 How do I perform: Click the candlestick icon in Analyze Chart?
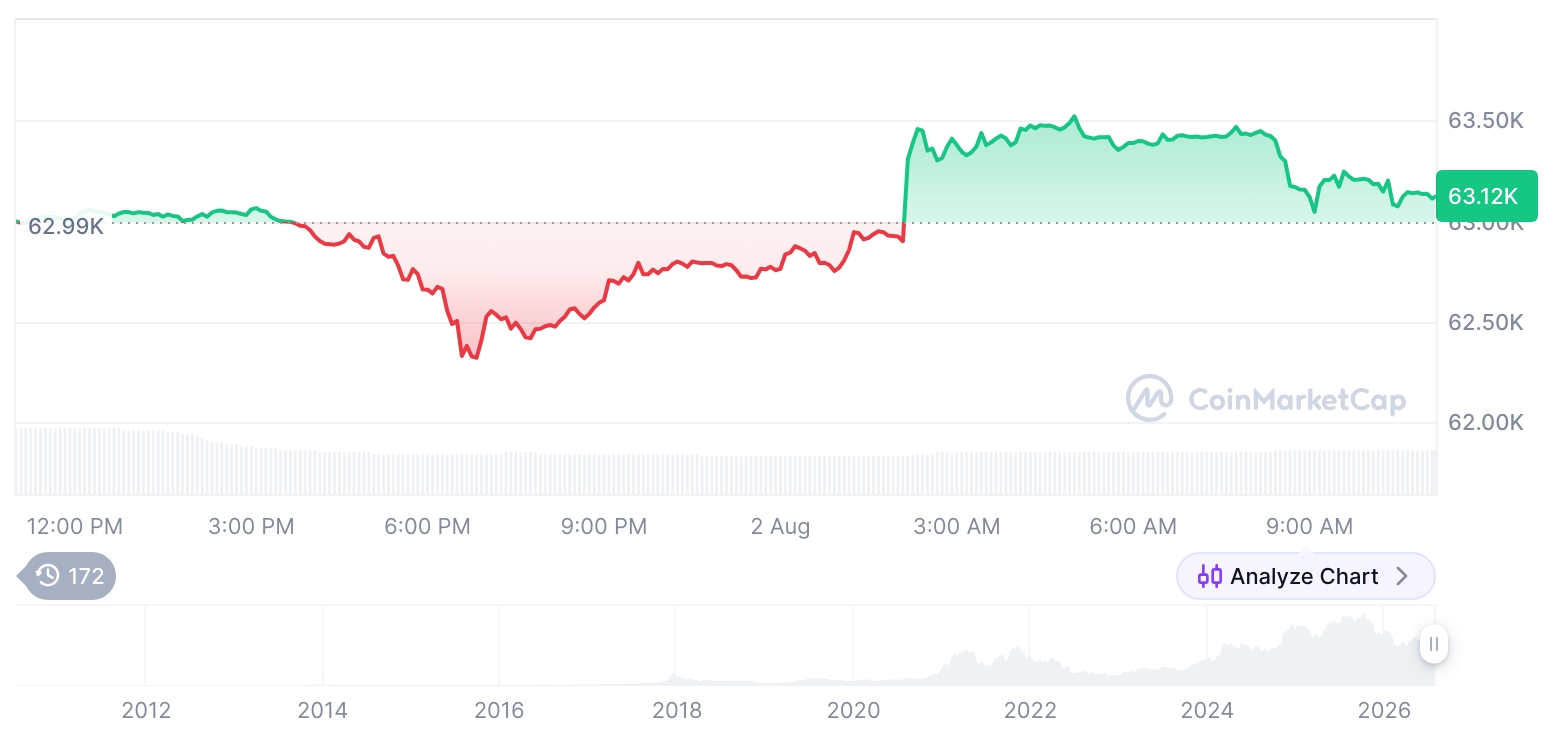point(1210,576)
